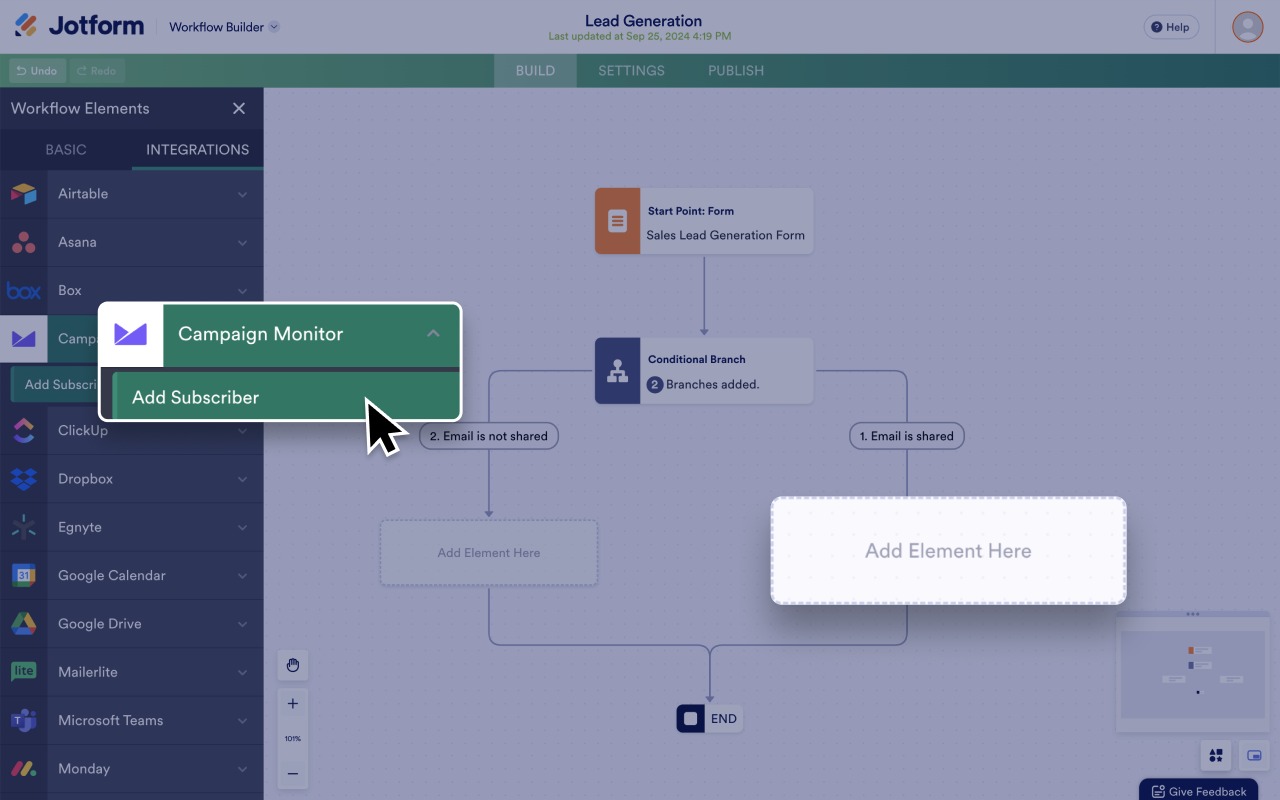Click the Egnyte icon
The width and height of the screenshot is (1280, 800).
[x=24, y=527]
